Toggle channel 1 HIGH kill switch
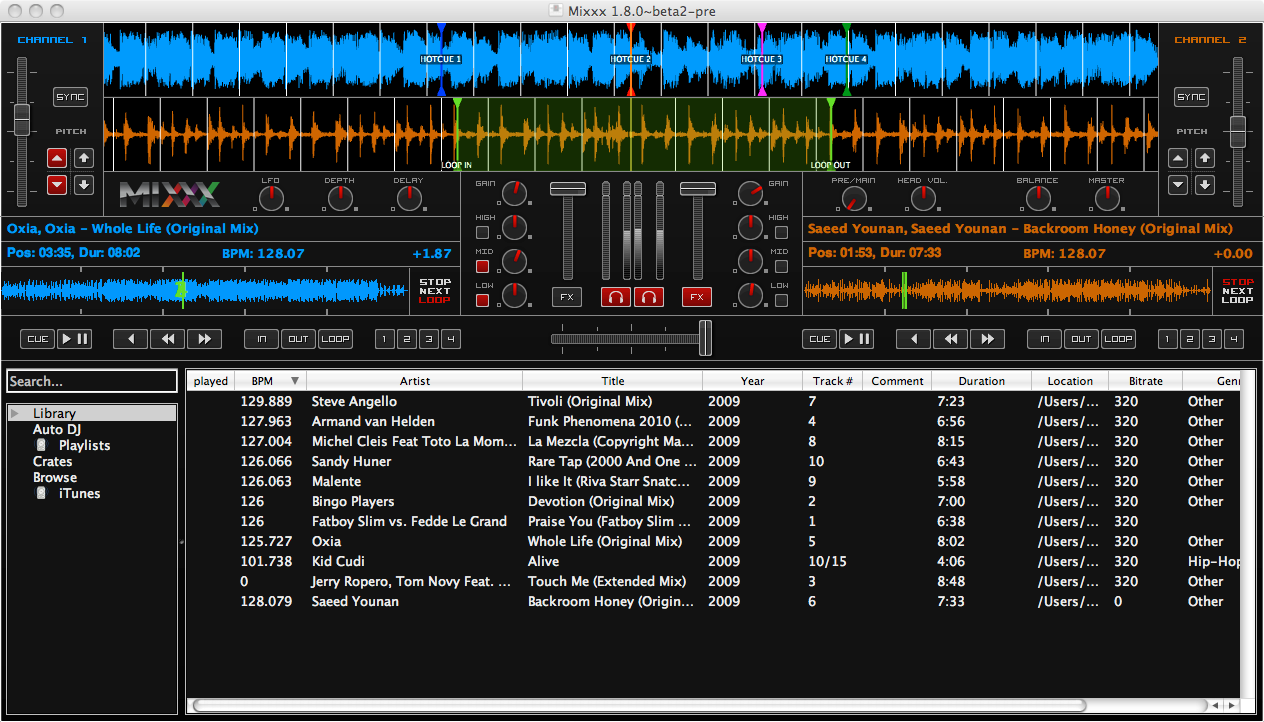The image size is (1264, 722). tap(483, 232)
